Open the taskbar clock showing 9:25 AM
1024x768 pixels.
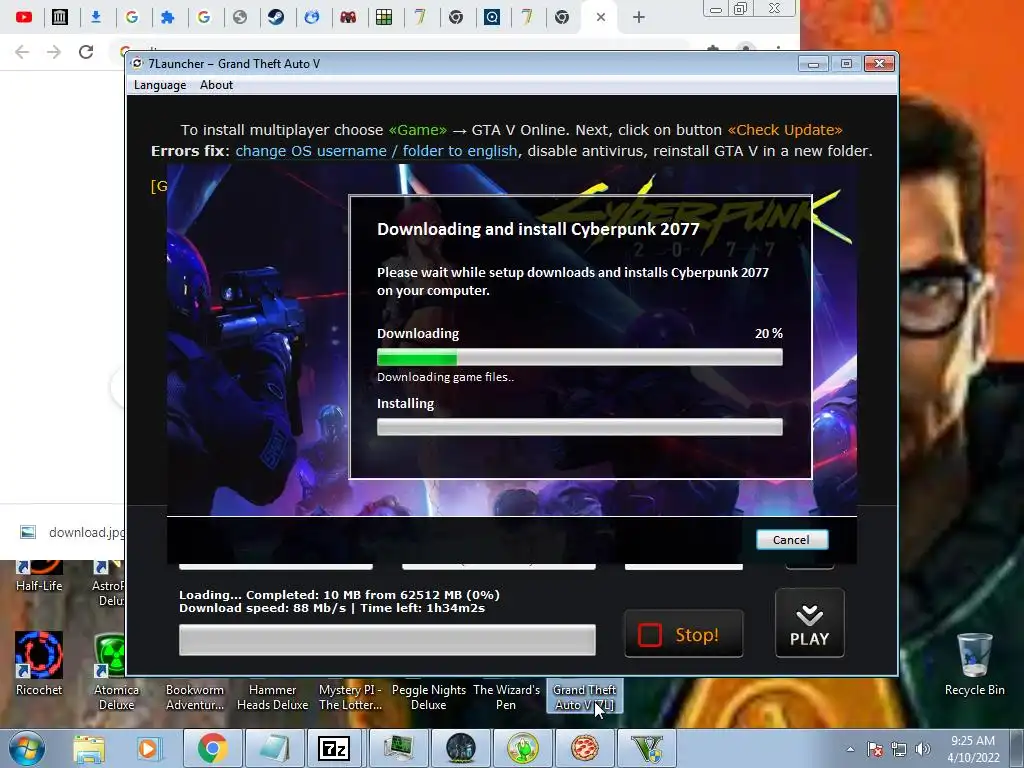973,749
